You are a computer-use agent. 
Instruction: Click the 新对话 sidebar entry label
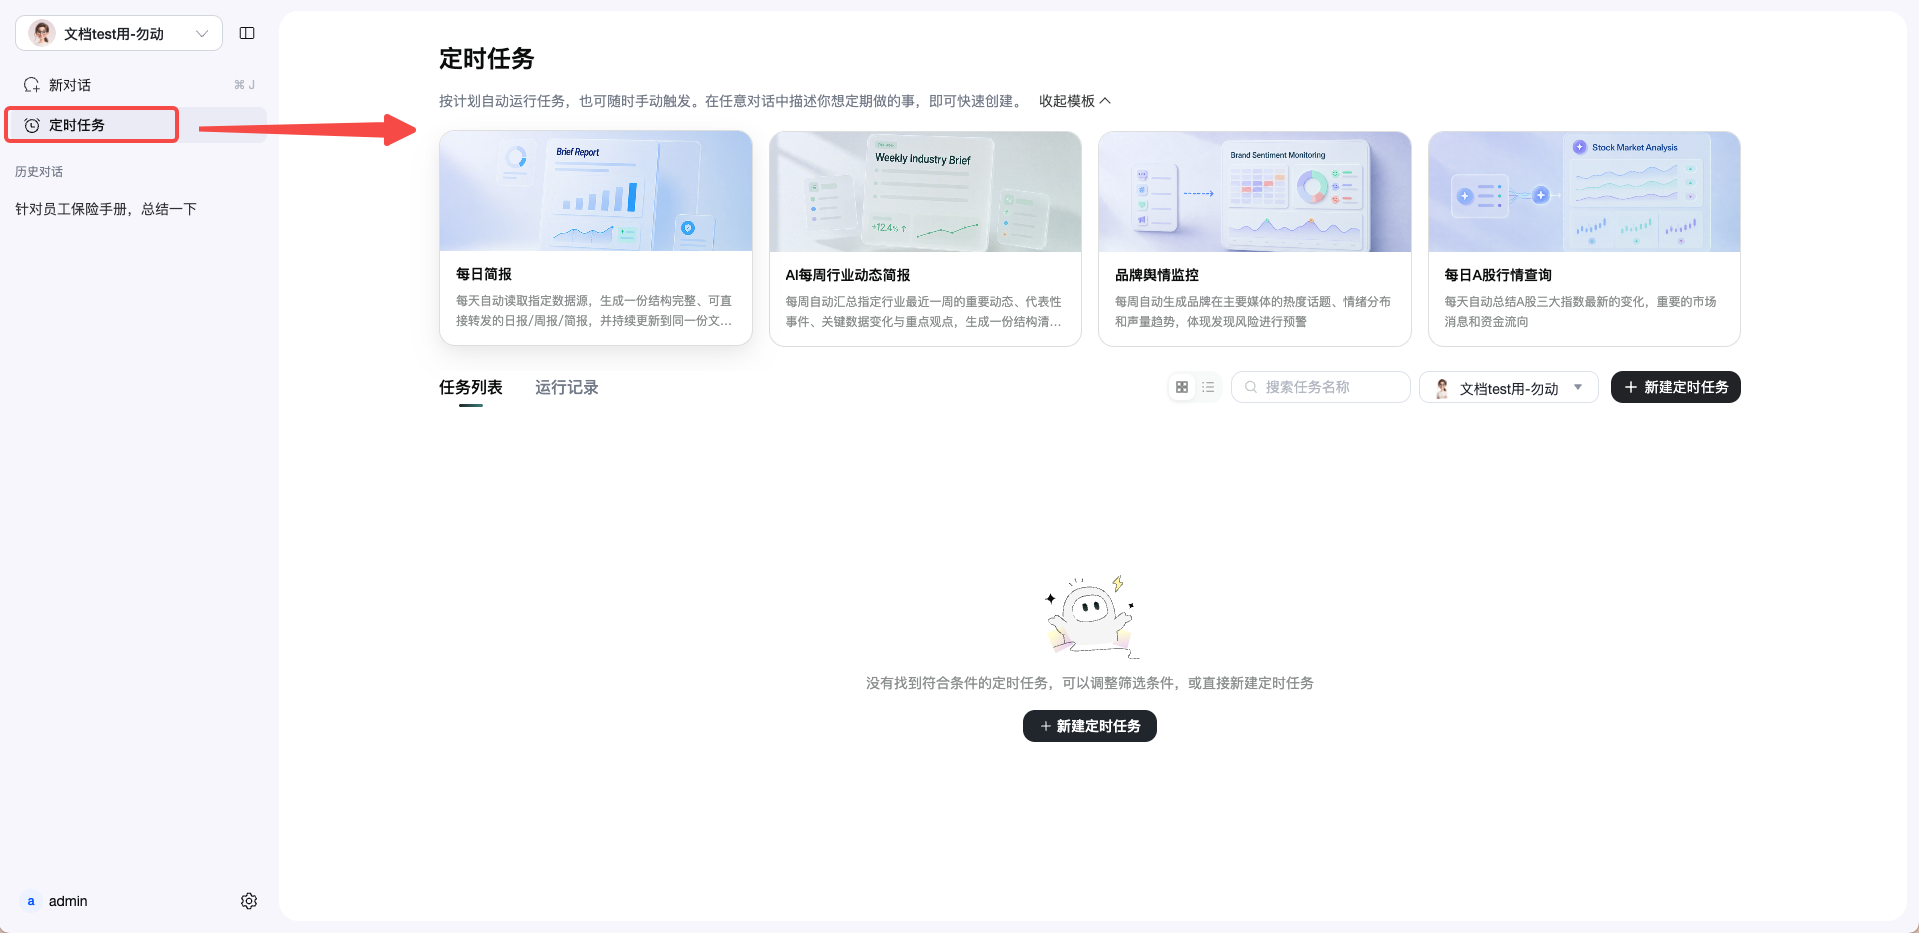click(70, 85)
